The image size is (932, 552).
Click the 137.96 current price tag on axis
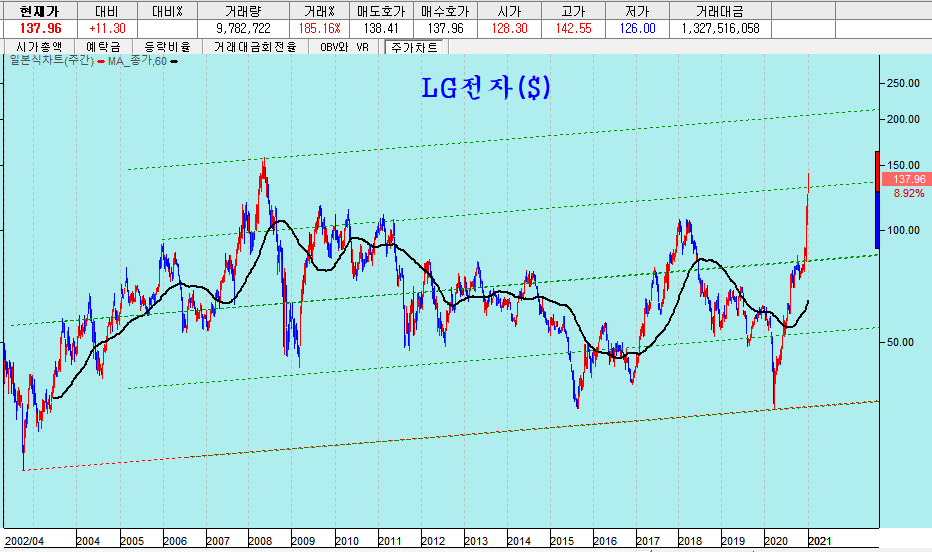pos(908,179)
